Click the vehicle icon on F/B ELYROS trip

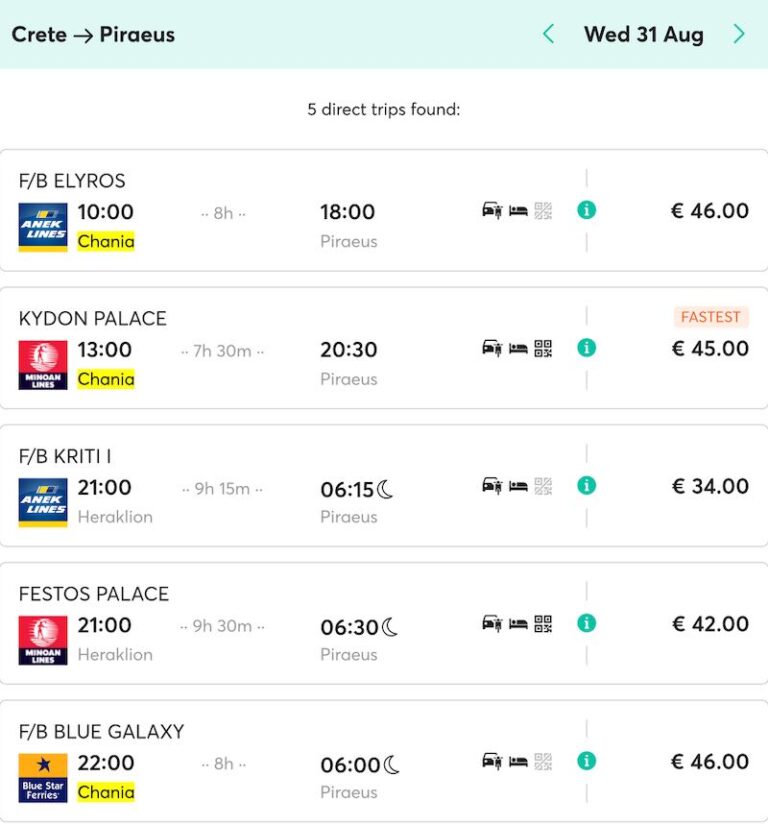pyautogui.click(x=492, y=212)
